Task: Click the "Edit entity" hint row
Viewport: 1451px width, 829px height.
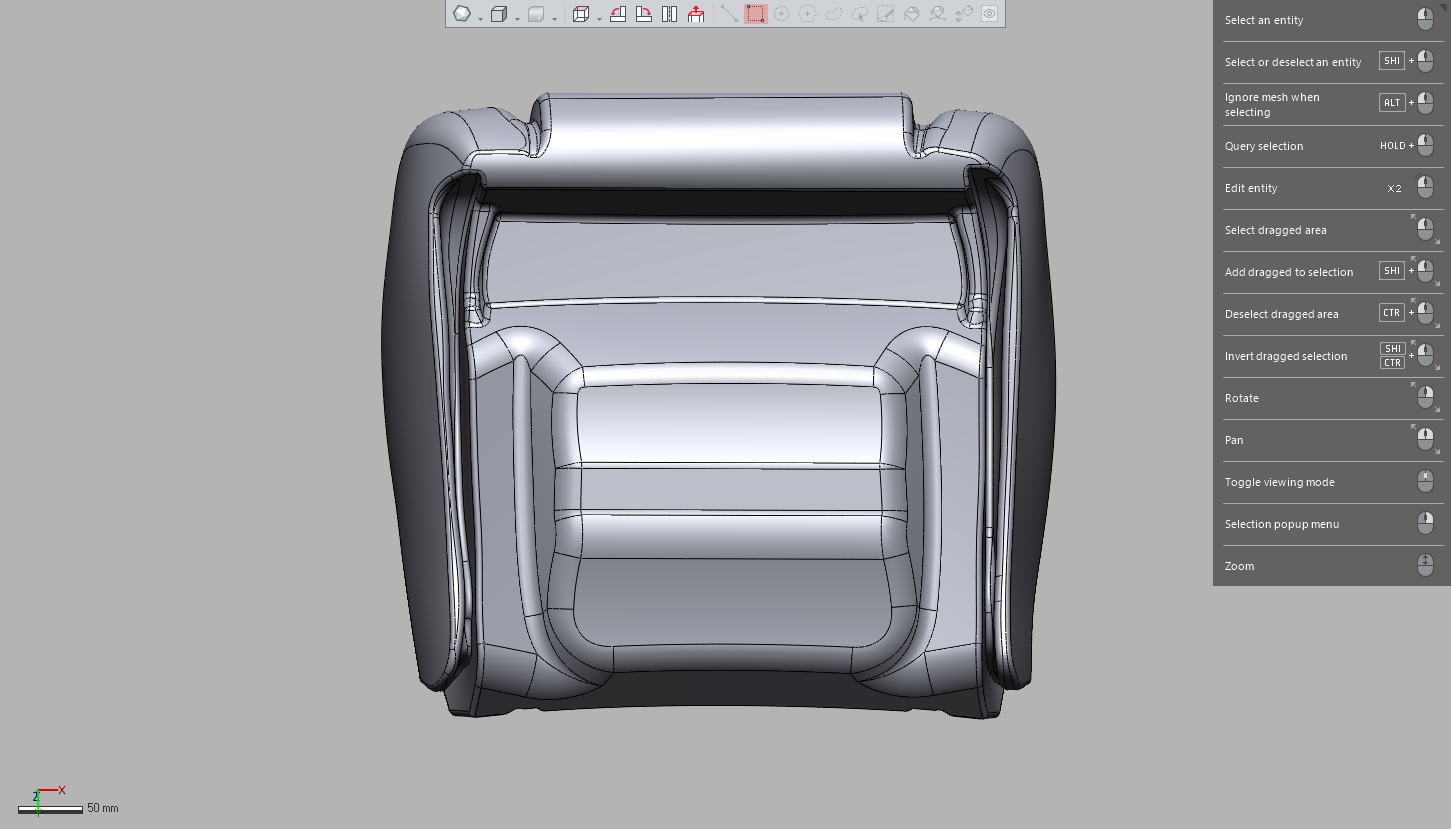Action: pos(1332,188)
